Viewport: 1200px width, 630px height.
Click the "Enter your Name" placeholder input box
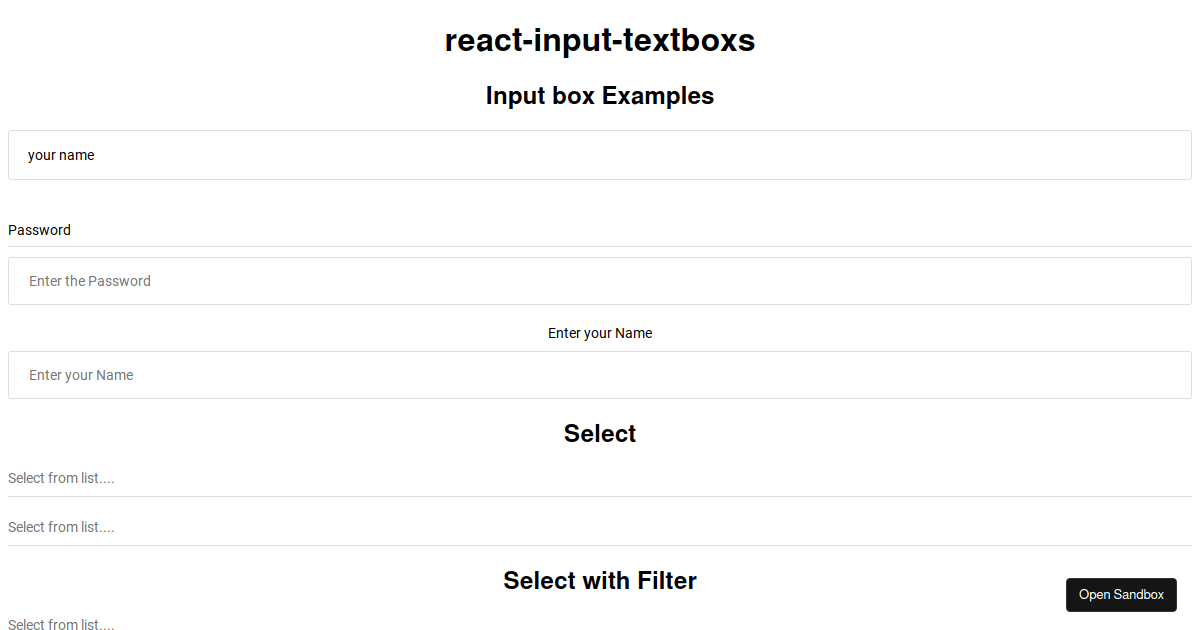click(599, 375)
